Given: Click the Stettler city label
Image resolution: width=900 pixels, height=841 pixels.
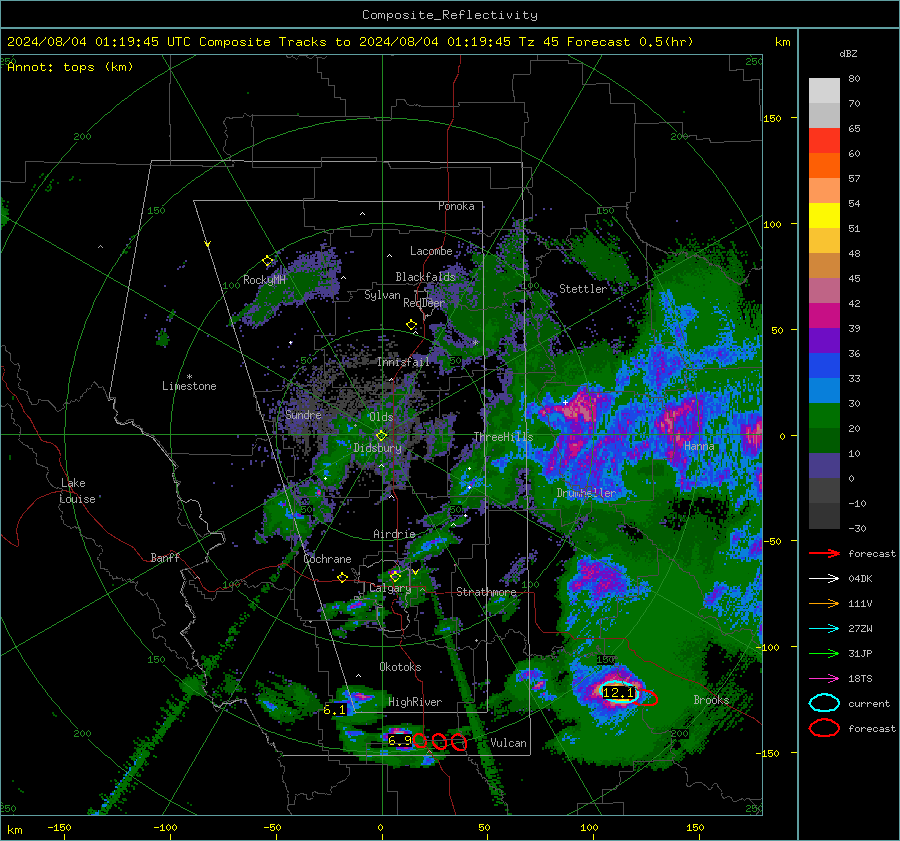Looking at the screenshot, I should [x=583, y=289].
